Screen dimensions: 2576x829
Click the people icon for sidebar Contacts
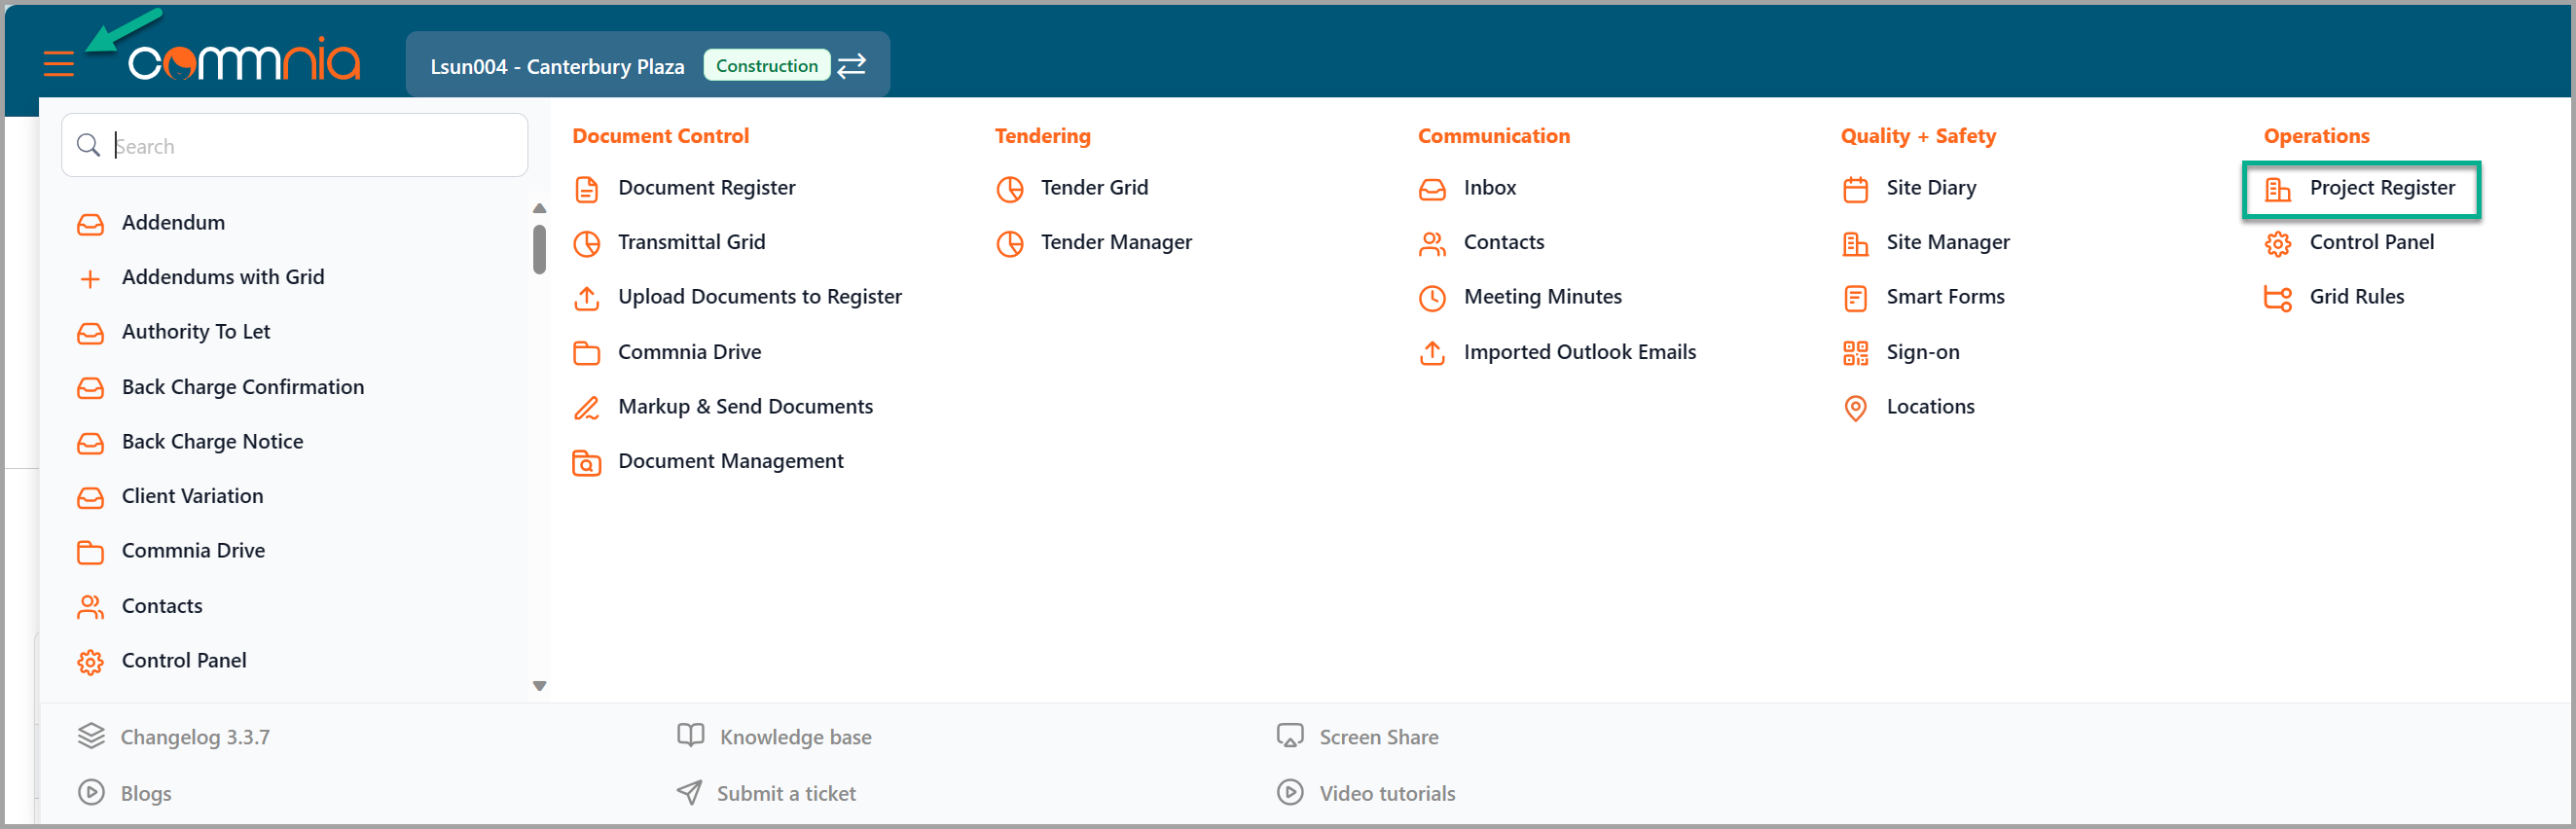[90, 607]
